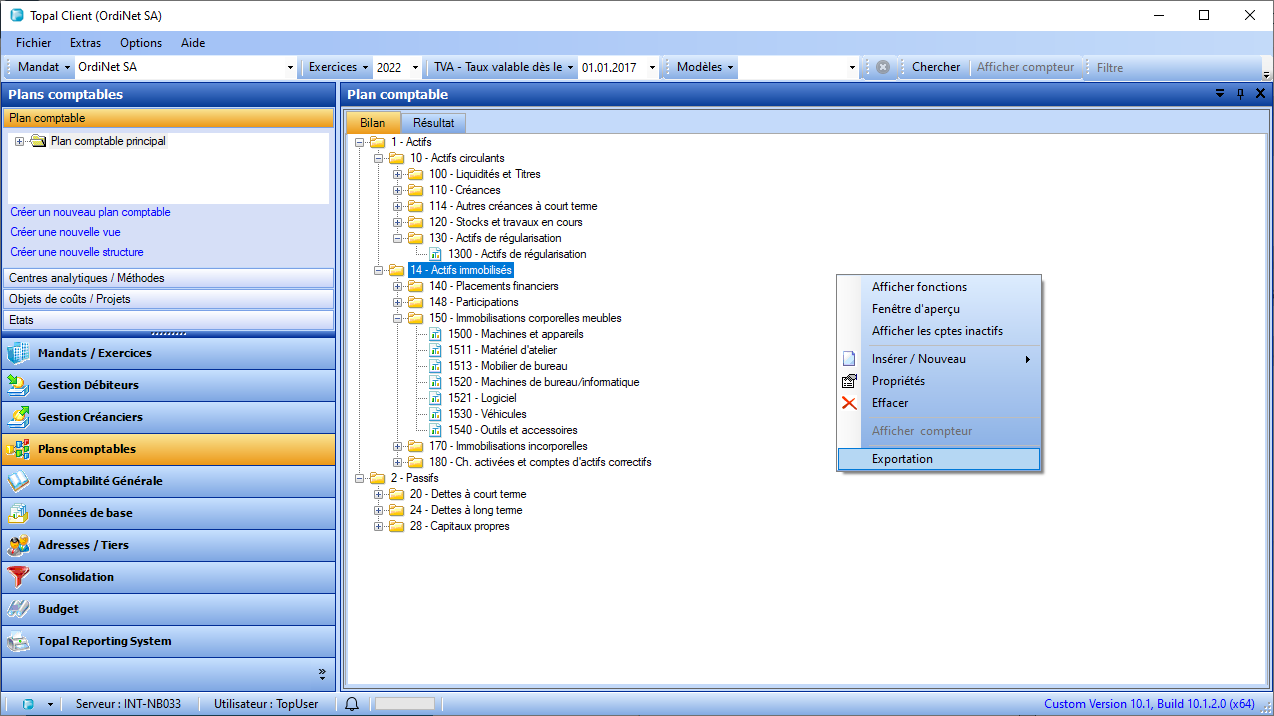1274x716 pixels.
Task: Click the Consolidation funnel icon
Action: pos(18,577)
